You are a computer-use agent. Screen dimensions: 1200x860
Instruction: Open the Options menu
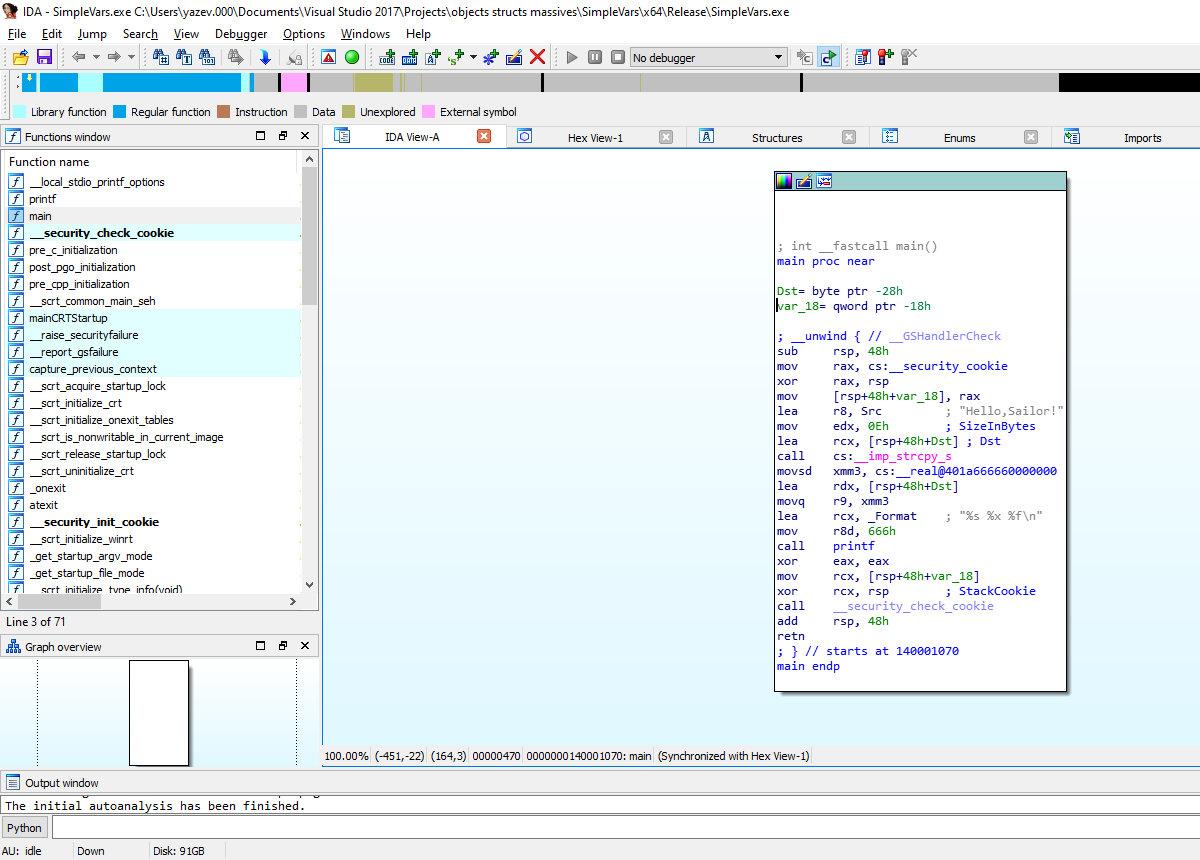pyautogui.click(x=303, y=33)
